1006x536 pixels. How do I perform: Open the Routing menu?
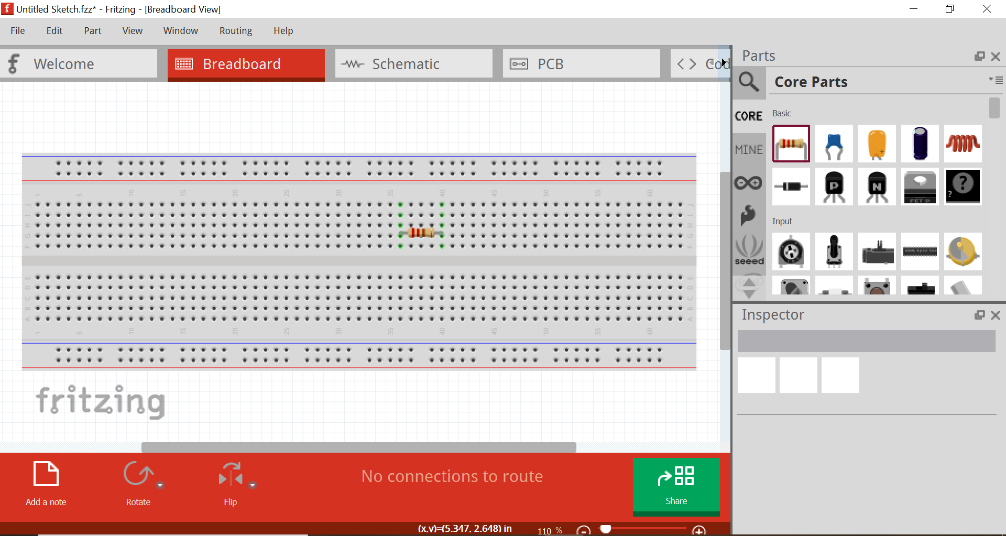pos(236,31)
